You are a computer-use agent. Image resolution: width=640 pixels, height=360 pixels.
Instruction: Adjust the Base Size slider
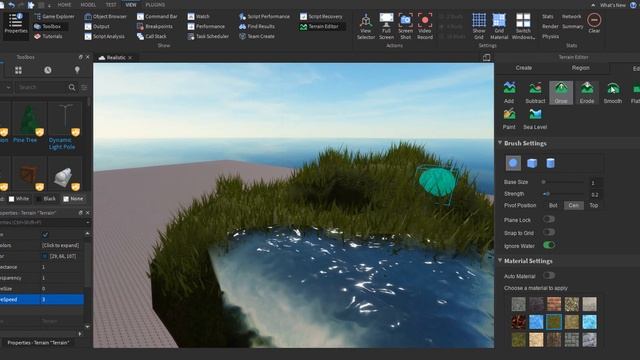[x=563, y=182]
